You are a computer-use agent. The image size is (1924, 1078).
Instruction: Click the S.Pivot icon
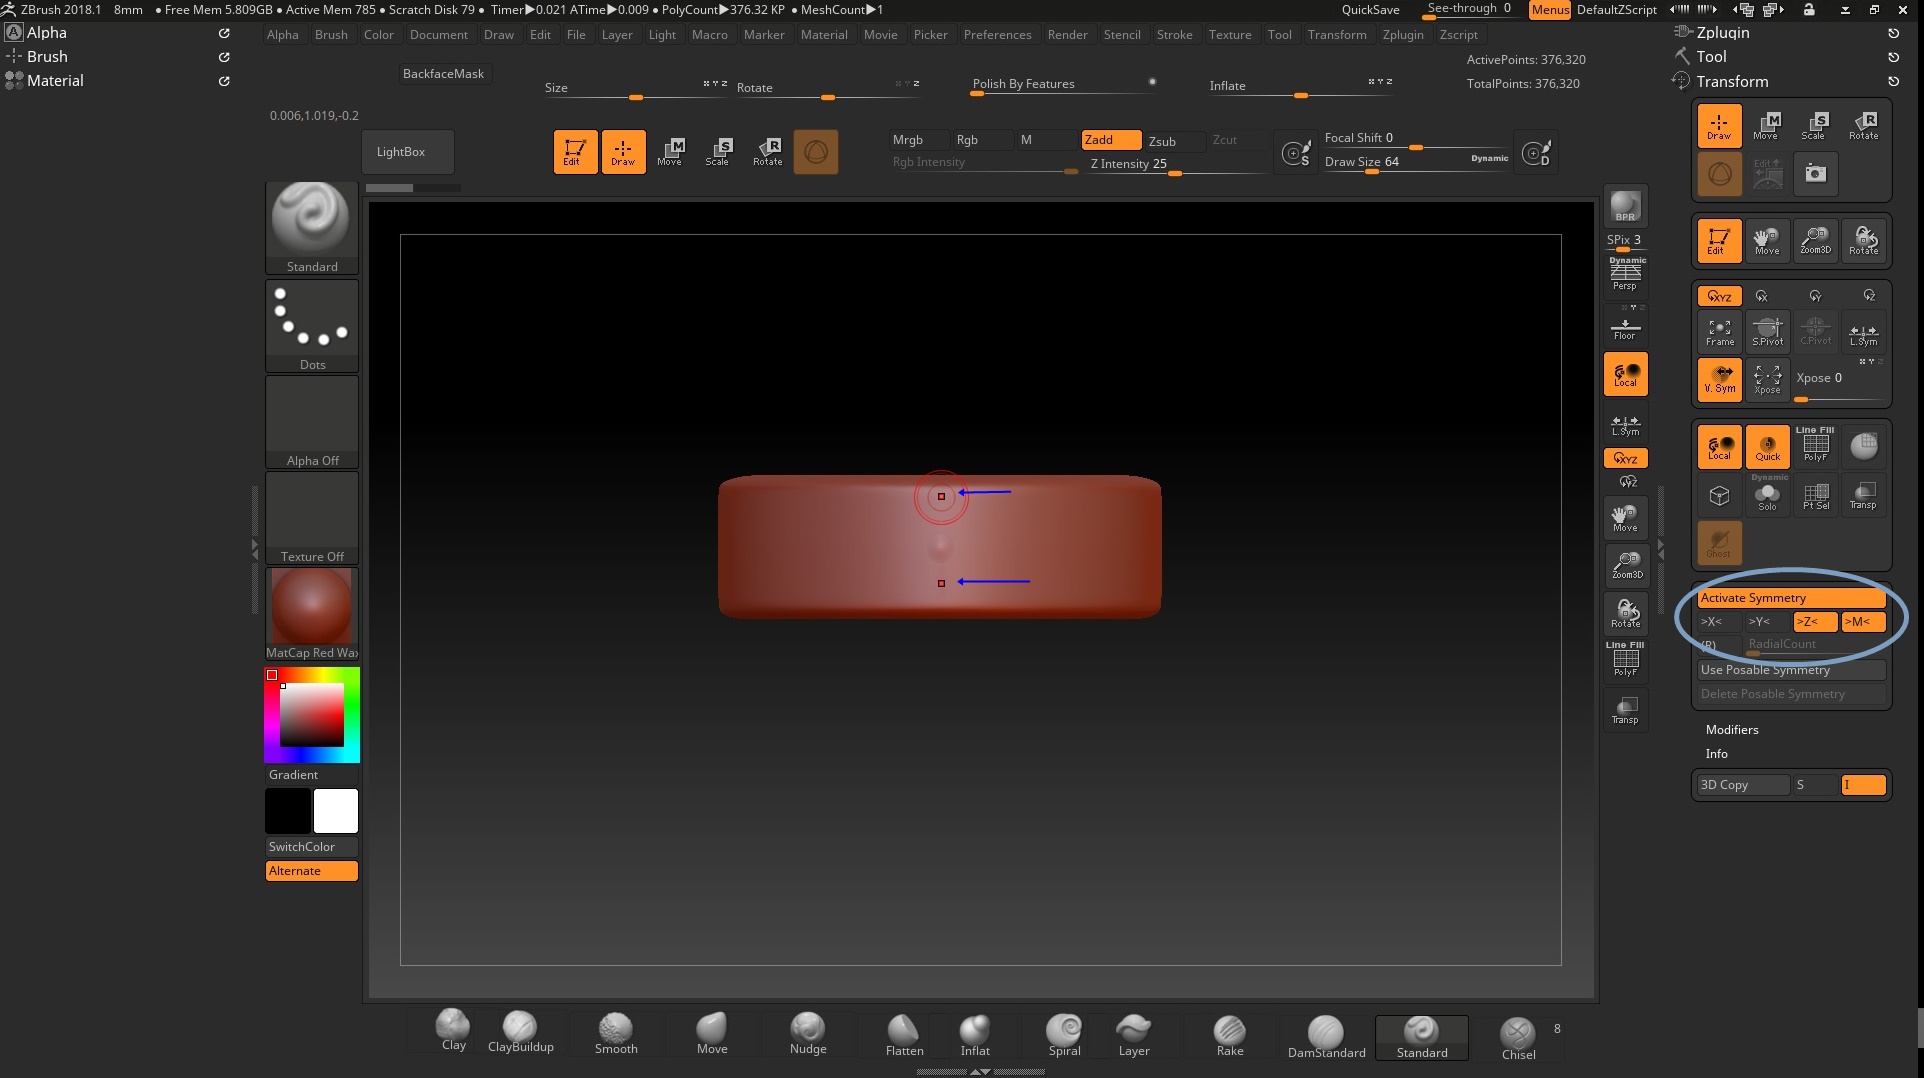[x=1767, y=332]
